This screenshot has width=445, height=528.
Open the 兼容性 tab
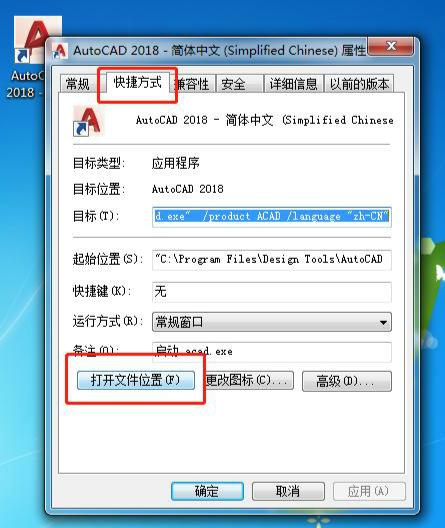[194, 84]
